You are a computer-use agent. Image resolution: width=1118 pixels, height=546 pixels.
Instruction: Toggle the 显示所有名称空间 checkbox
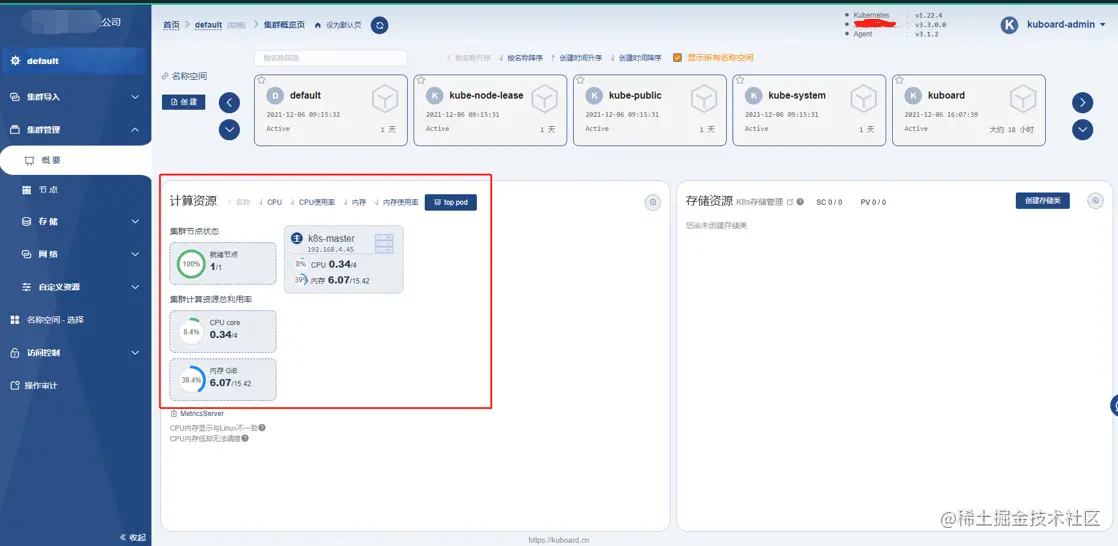click(x=677, y=58)
